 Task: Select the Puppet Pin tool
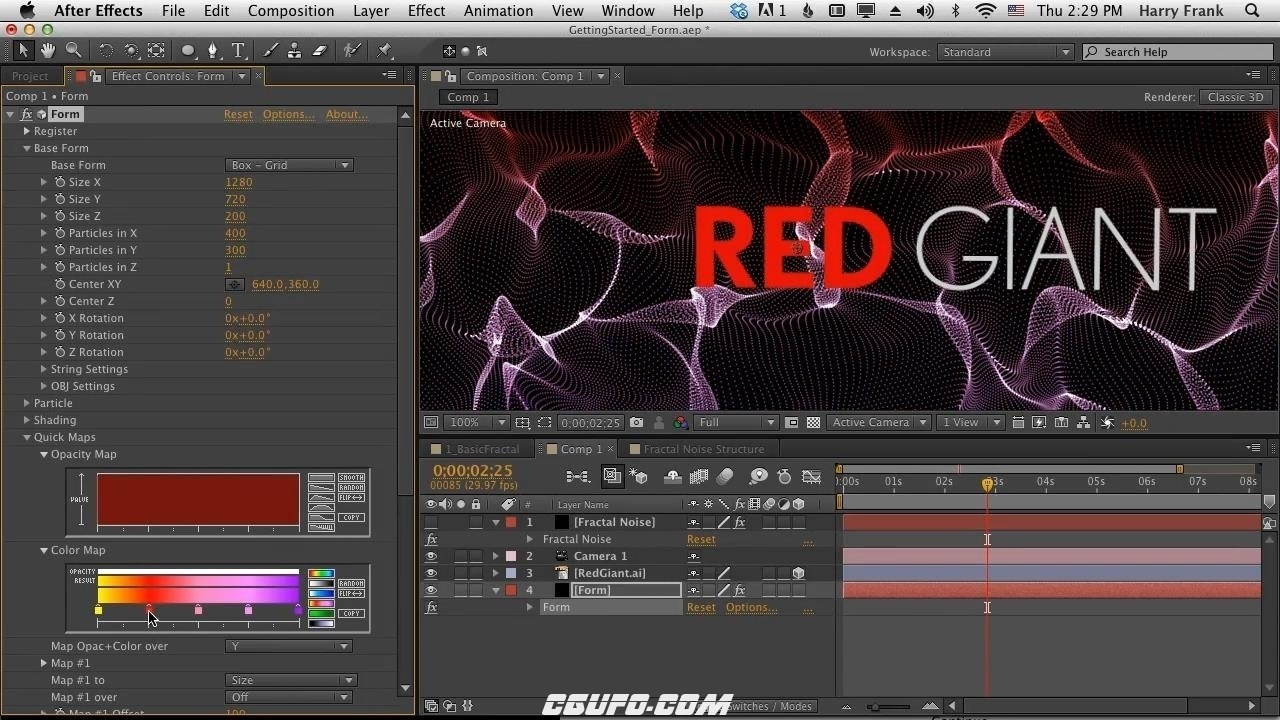[x=385, y=50]
